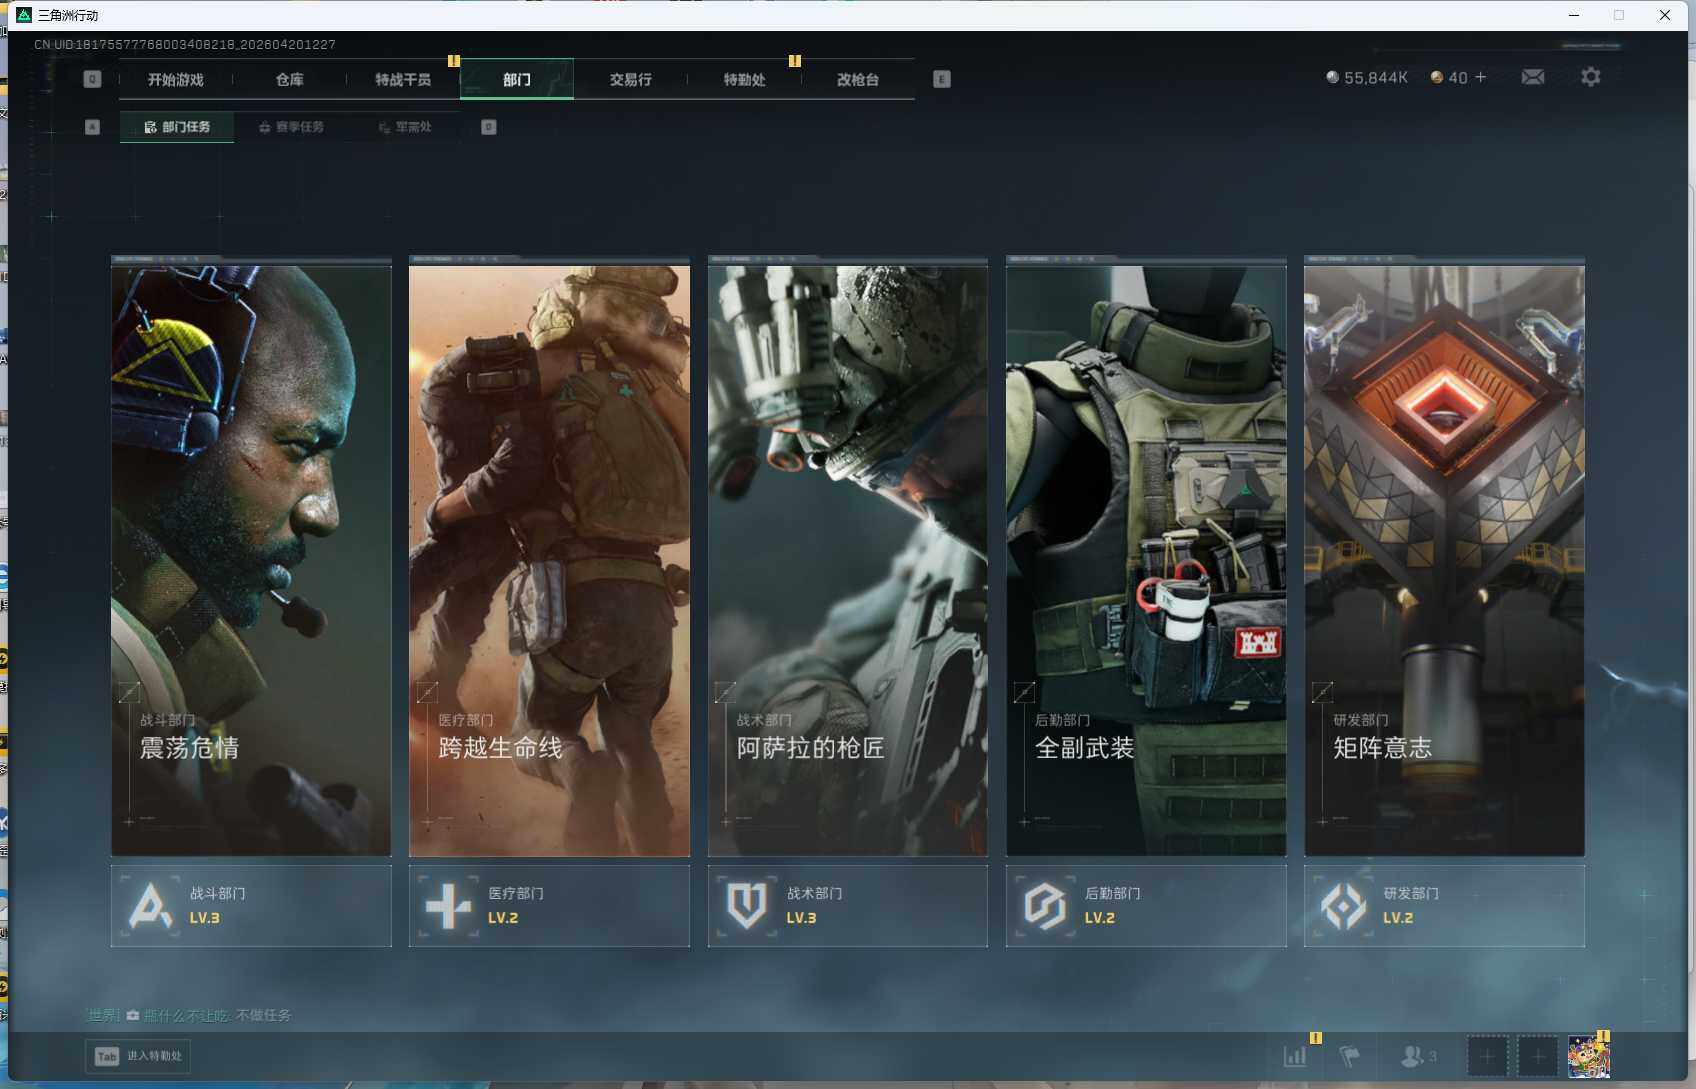Click the small icon above 战术部门 on 阿萨拉的枪匠 card

(726, 692)
